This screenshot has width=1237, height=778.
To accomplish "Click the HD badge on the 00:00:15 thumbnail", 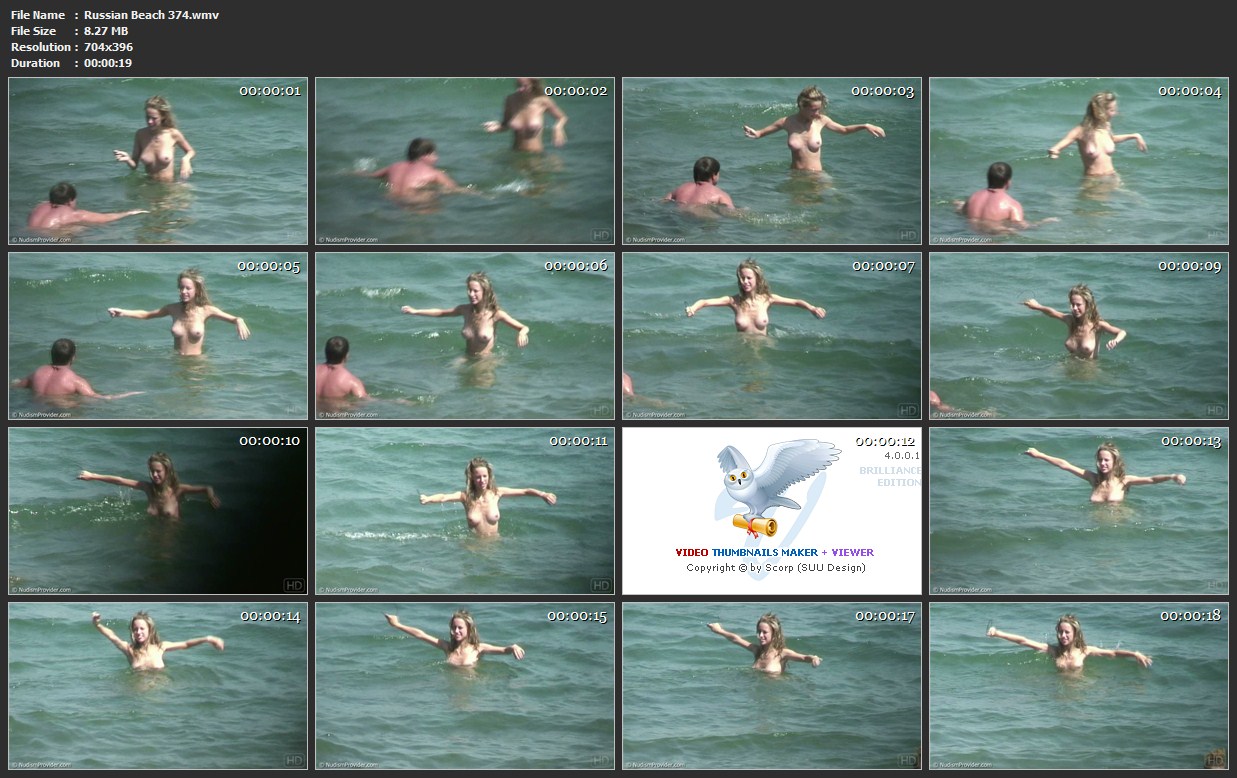I will click(x=601, y=760).
